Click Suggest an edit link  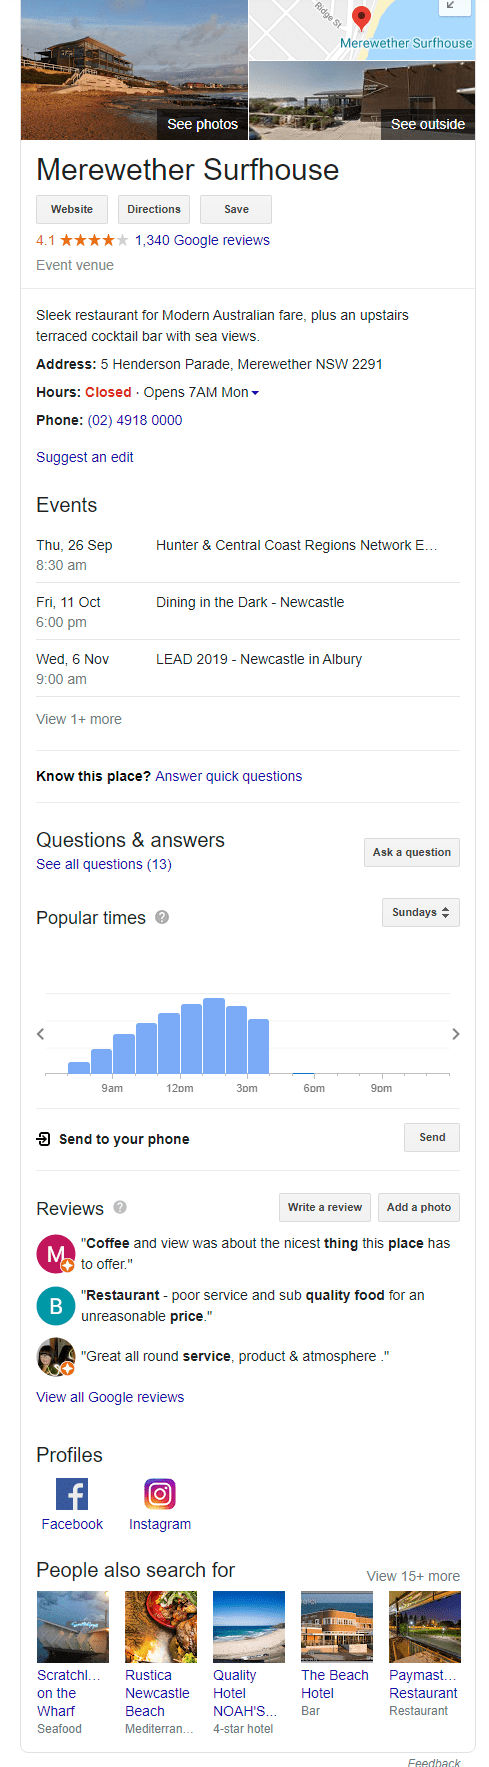tap(85, 457)
